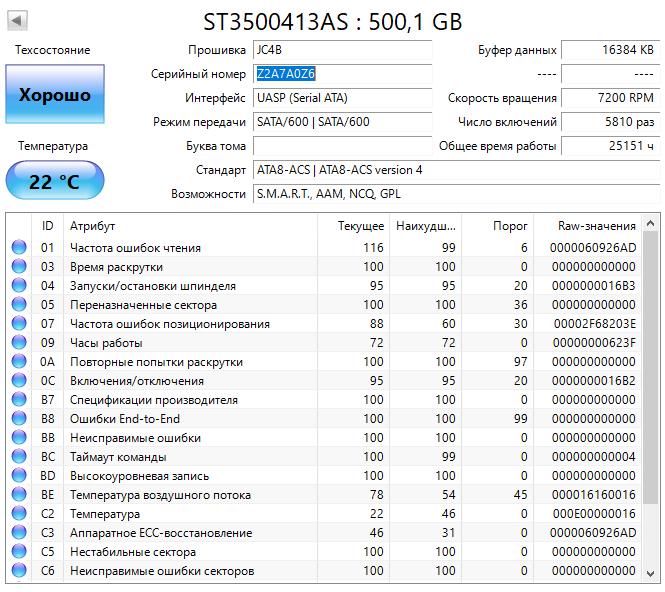Select the status icon beside Часы работы
665x592 pixels.
point(19,343)
